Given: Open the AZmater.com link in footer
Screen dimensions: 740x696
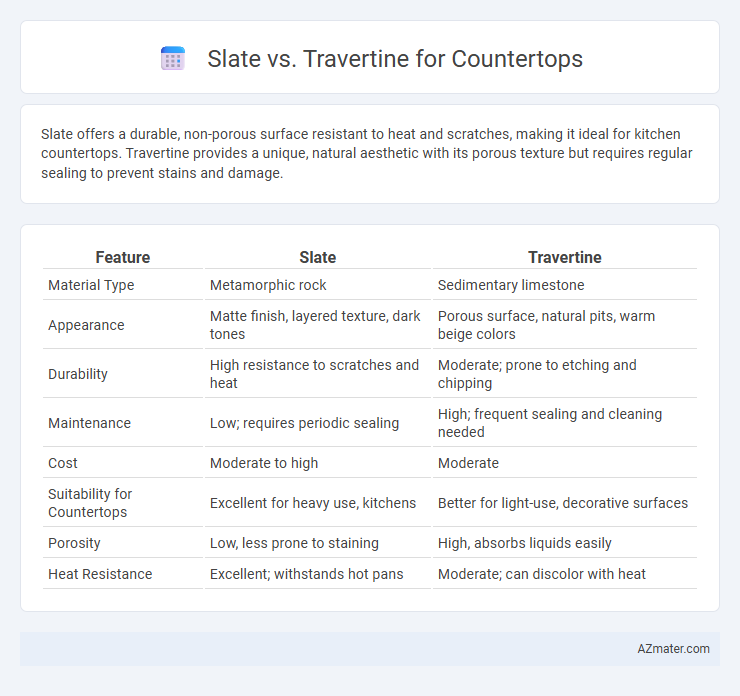Looking at the screenshot, I should pyautogui.click(x=673, y=649).
